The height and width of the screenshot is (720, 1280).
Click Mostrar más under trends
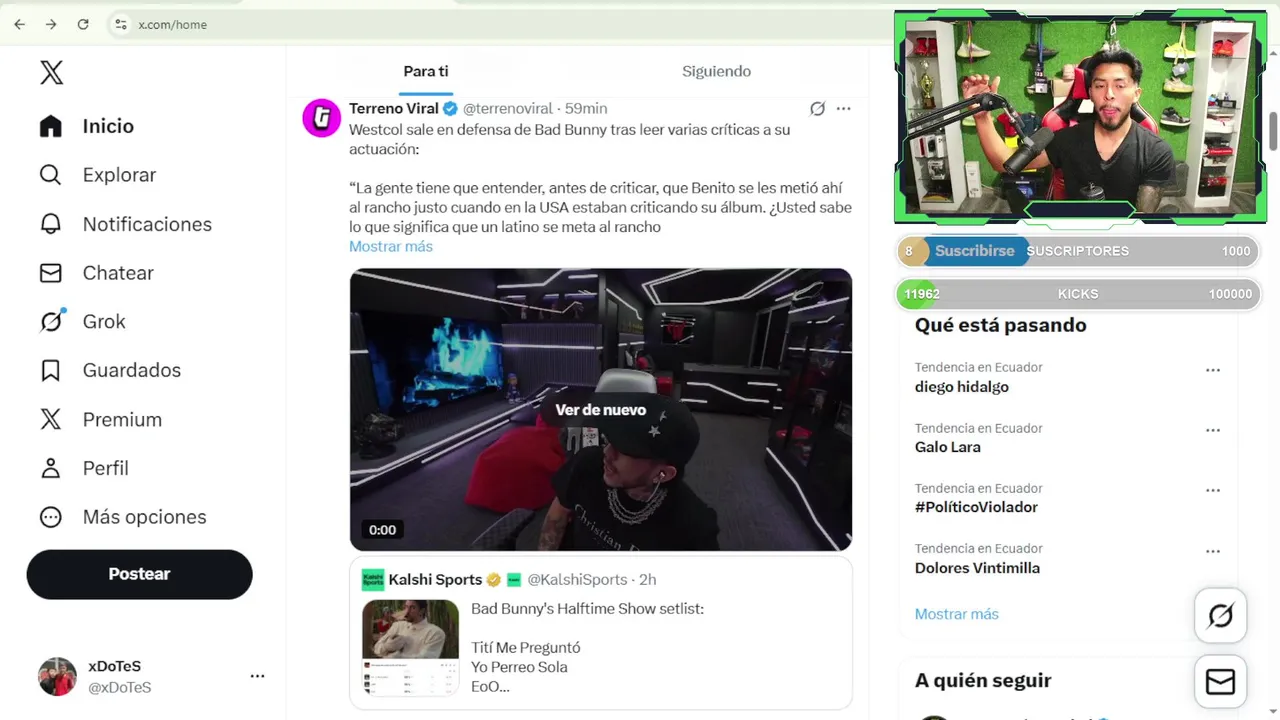pos(956,614)
